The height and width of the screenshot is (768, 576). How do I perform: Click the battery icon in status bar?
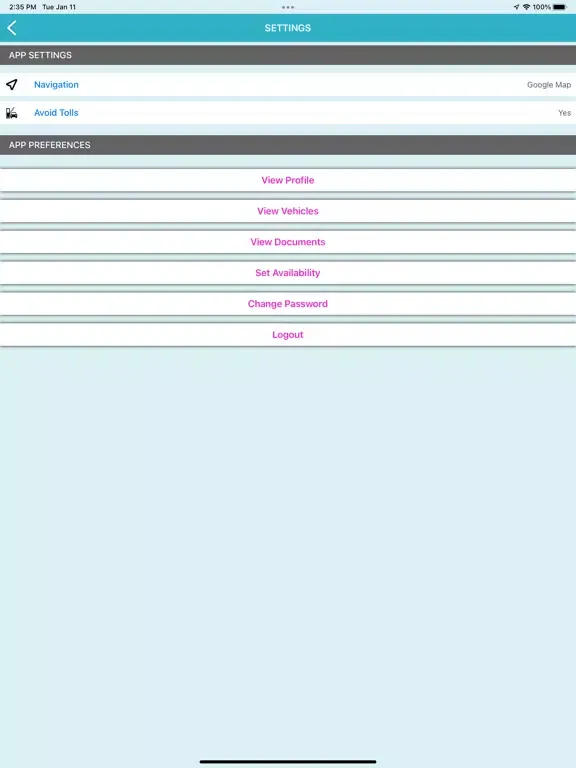tap(560, 7)
